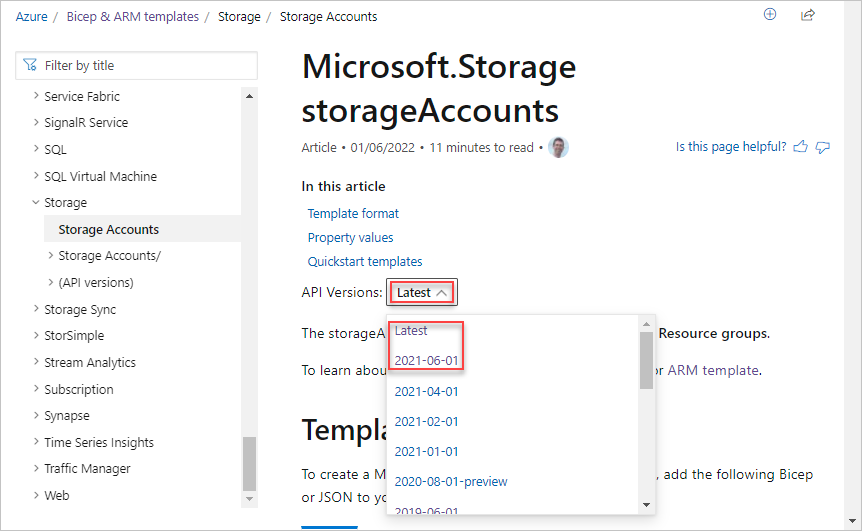The image size is (862, 531).
Task: Choose API version 2020-08-01-preview
Action: (451, 482)
